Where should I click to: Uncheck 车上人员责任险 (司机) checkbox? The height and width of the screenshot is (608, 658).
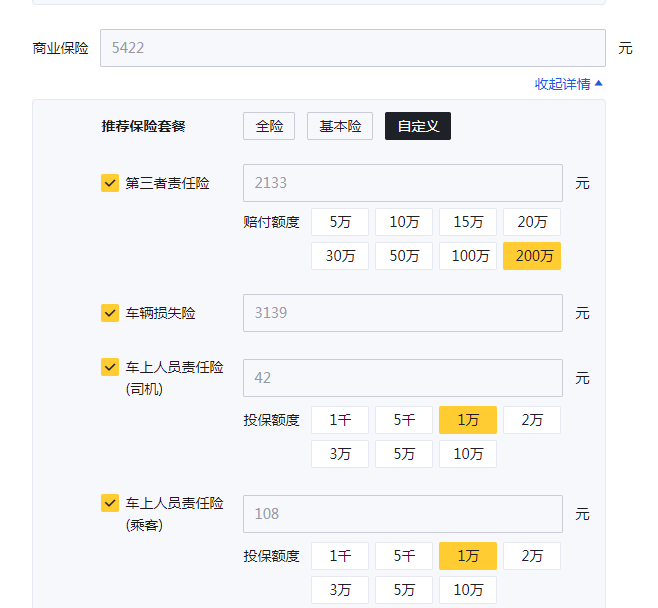click(110, 367)
